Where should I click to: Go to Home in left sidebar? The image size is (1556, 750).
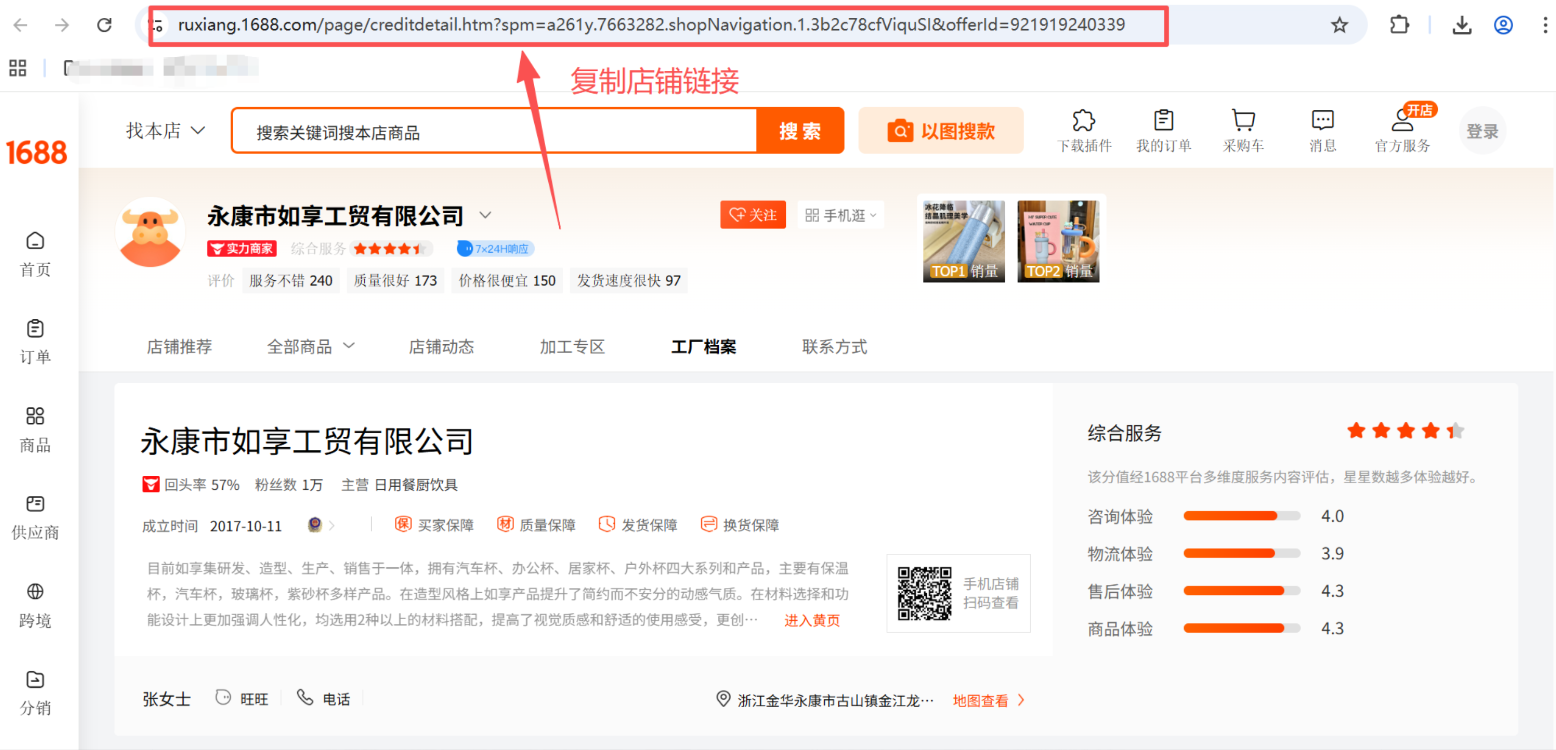click(x=36, y=241)
